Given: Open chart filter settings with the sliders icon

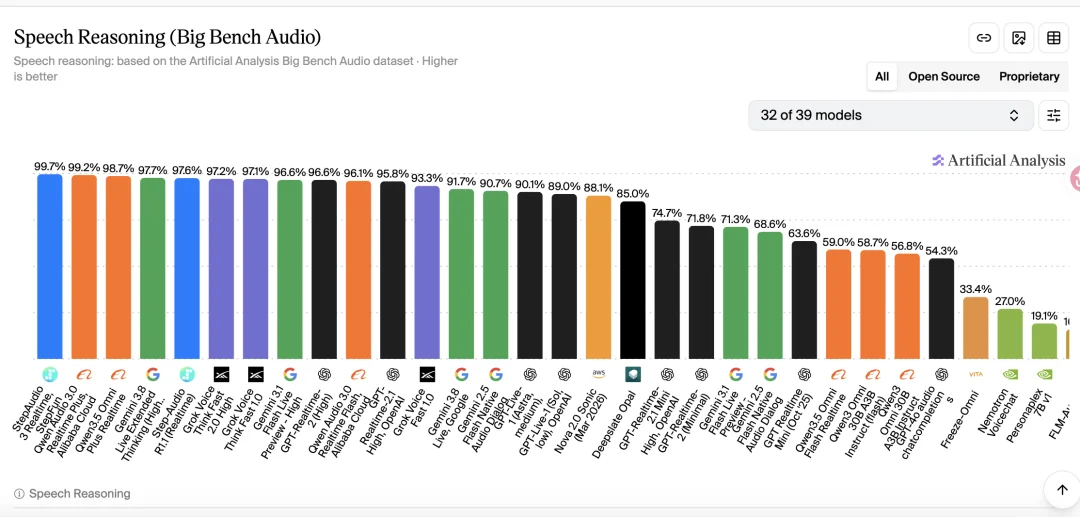Looking at the screenshot, I should coord(1054,115).
